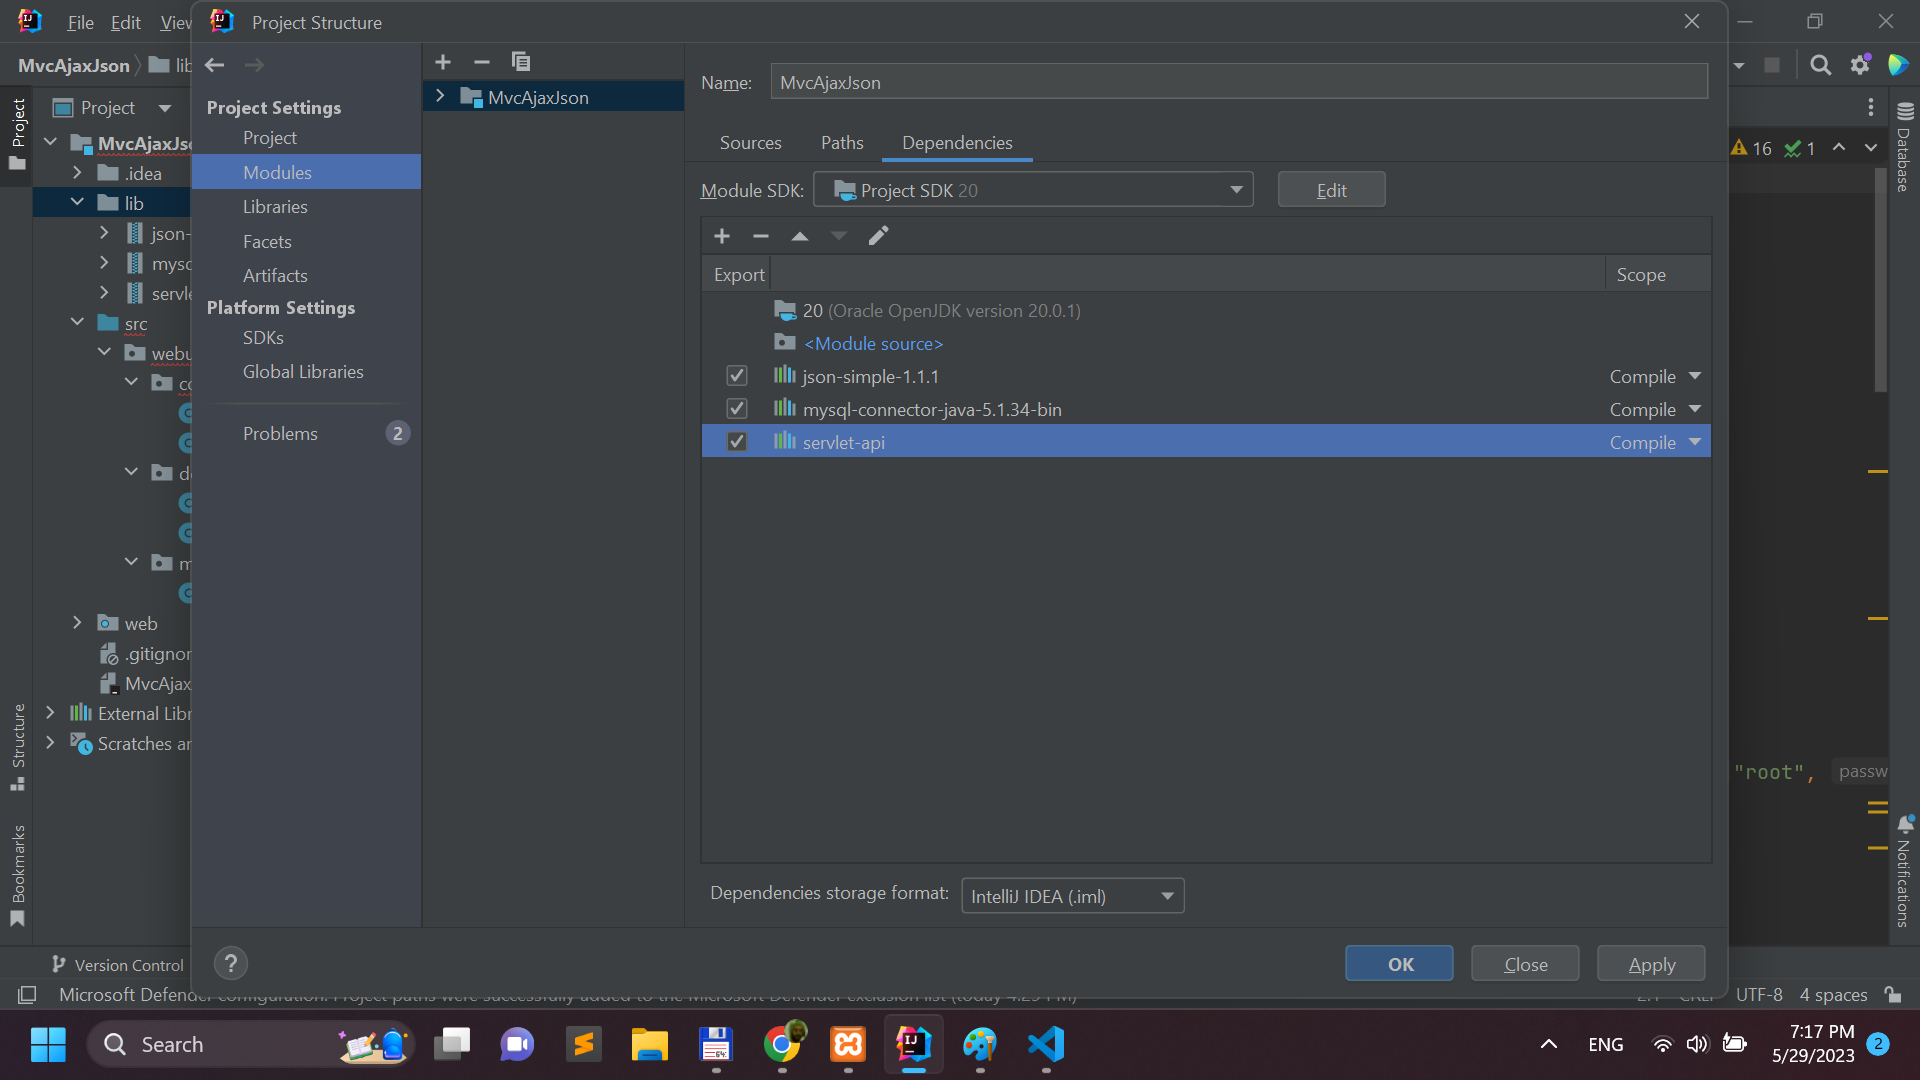Open IDE settings gear icon

point(1860,65)
